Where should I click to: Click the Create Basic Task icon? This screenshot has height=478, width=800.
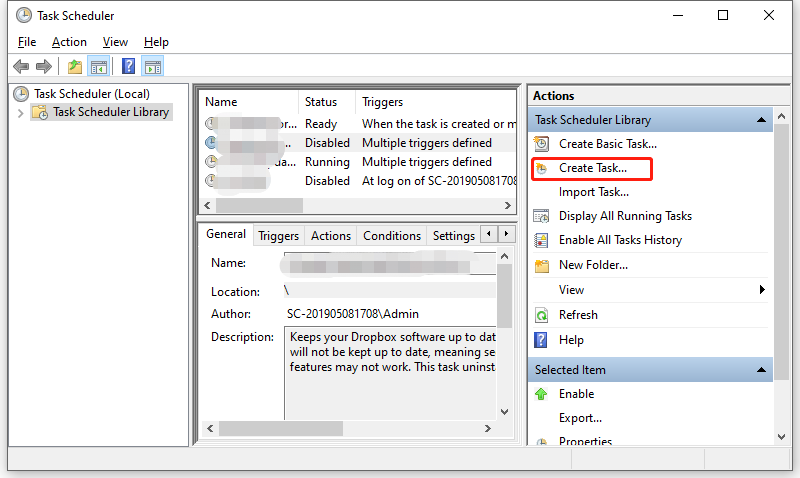coord(541,144)
